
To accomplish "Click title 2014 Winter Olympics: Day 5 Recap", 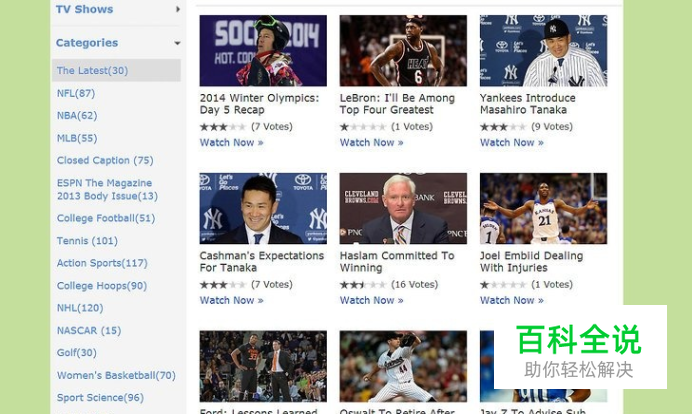I will 259,104.
